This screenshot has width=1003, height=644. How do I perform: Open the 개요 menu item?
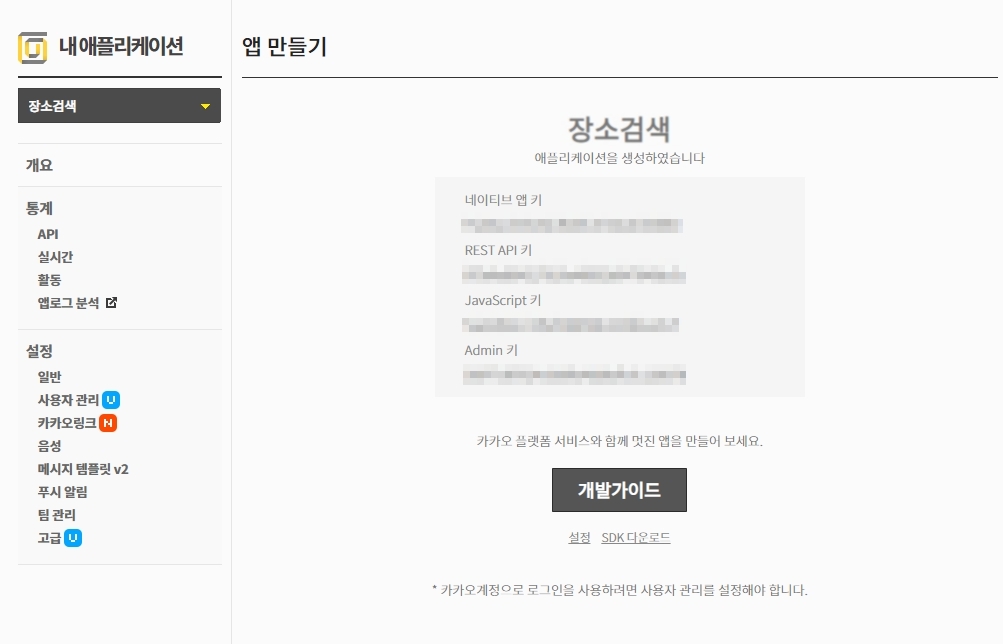point(39,165)
